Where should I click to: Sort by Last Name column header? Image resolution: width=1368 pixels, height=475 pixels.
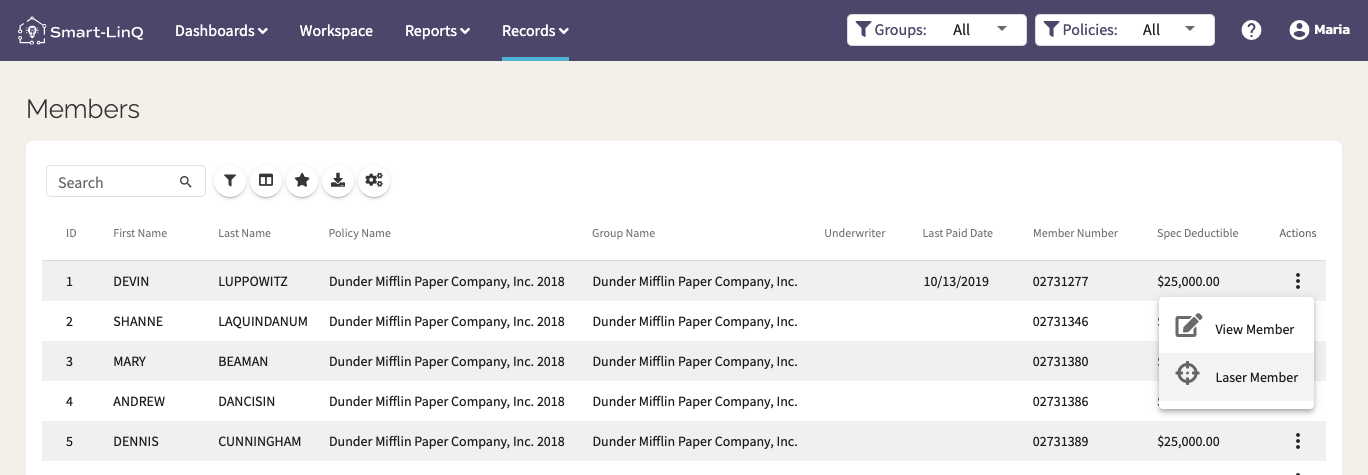click(244, 233)
